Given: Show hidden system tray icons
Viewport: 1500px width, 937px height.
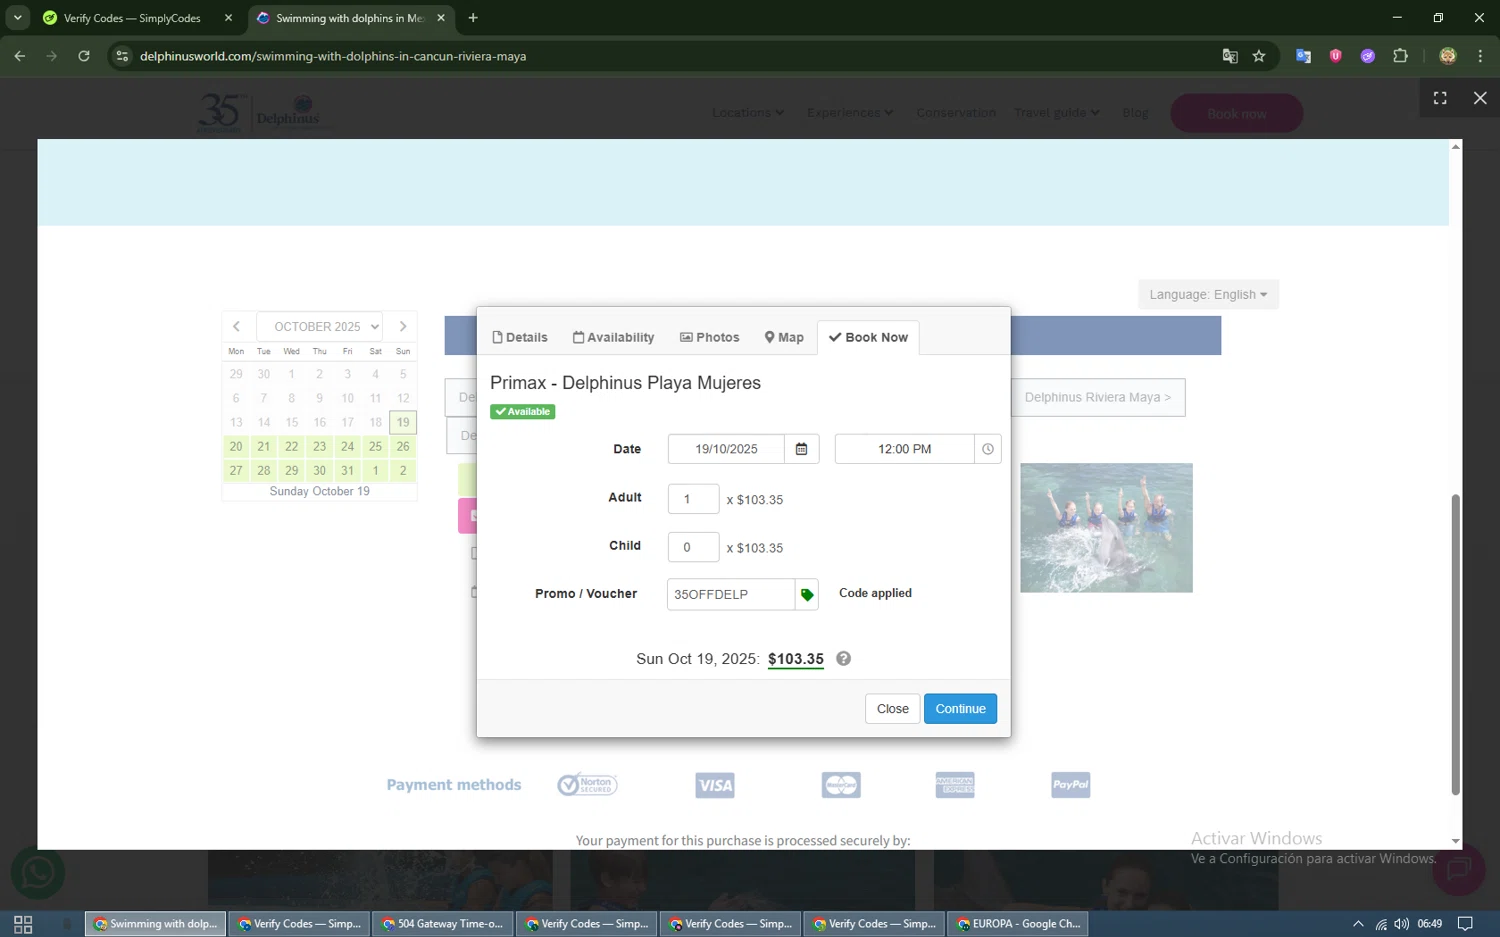Looking at the screenshot, I should click(1357, 924).
